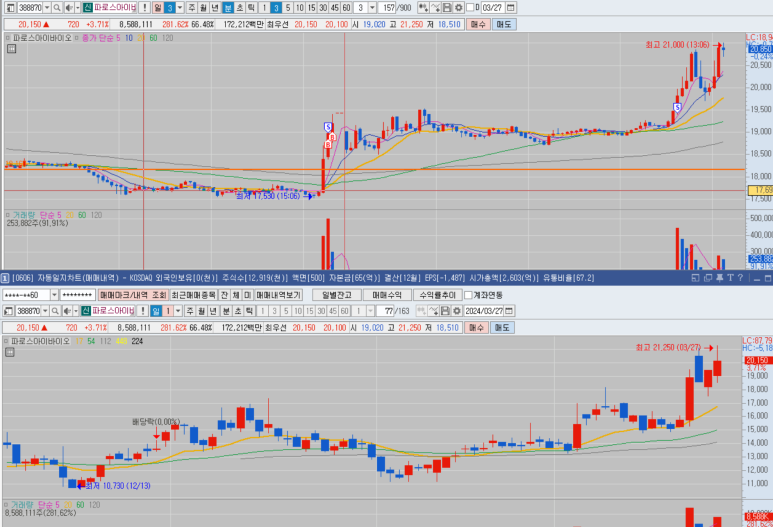Open stock search in daily chart toolbar

pos(55,311)
